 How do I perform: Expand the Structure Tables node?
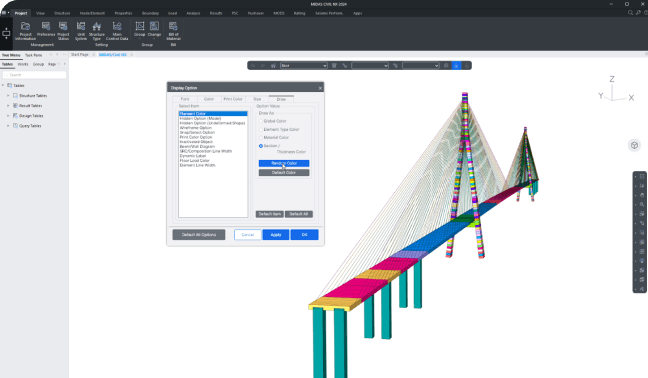pos(8,95)
